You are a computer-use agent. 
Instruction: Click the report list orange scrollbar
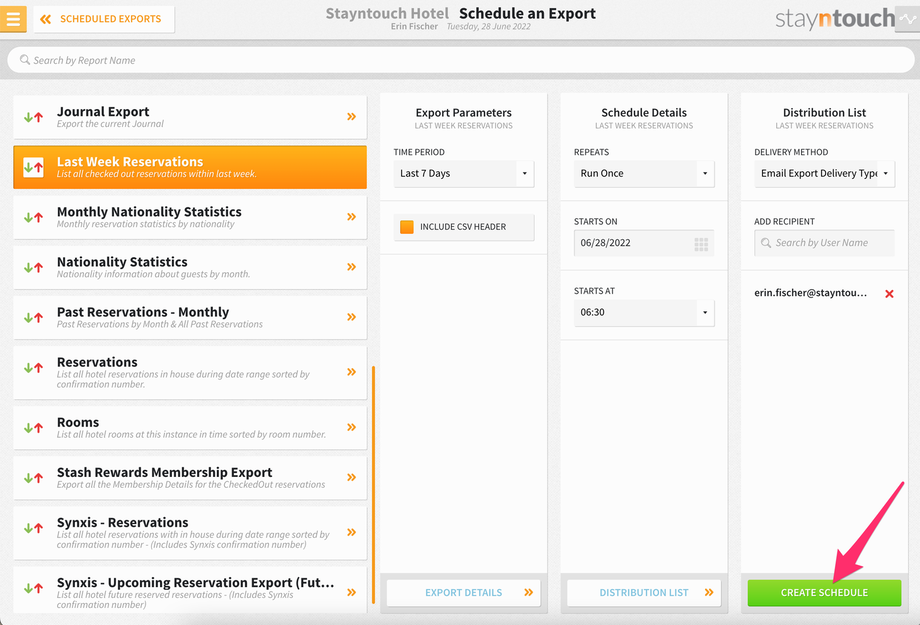coord(373,485)
